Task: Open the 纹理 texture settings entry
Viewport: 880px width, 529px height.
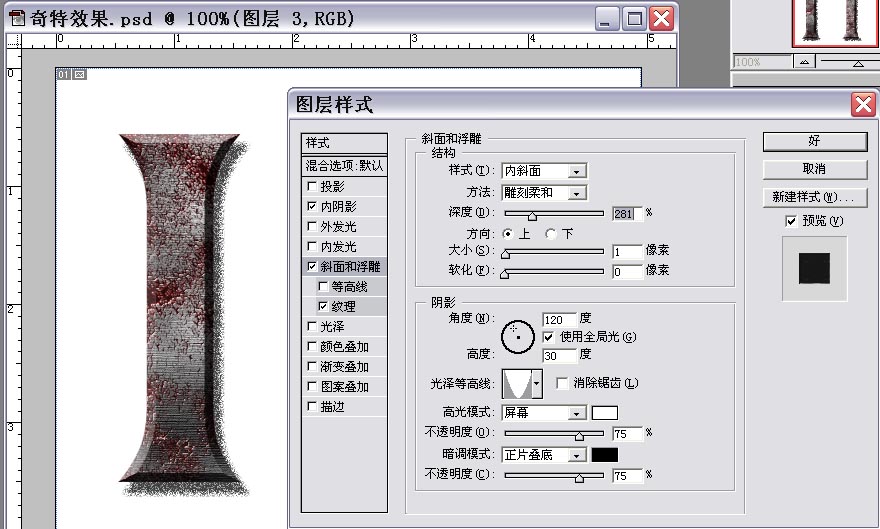Action: click(343, 306)
